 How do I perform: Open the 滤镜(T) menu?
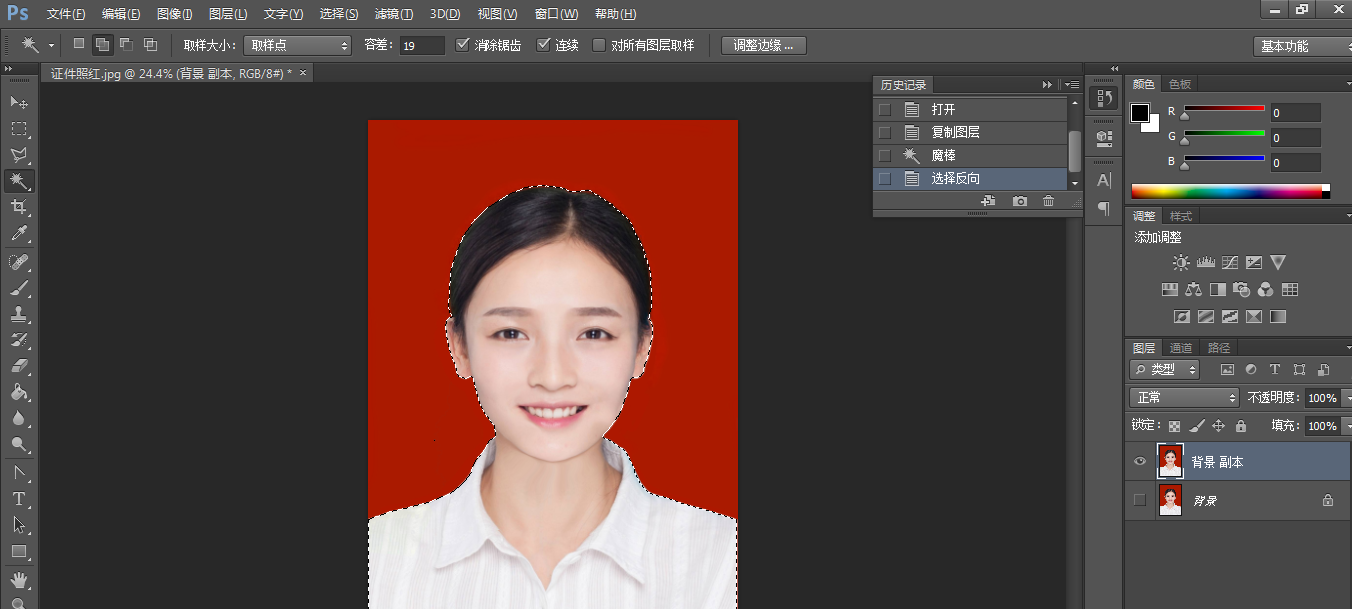tap(393, 14)
